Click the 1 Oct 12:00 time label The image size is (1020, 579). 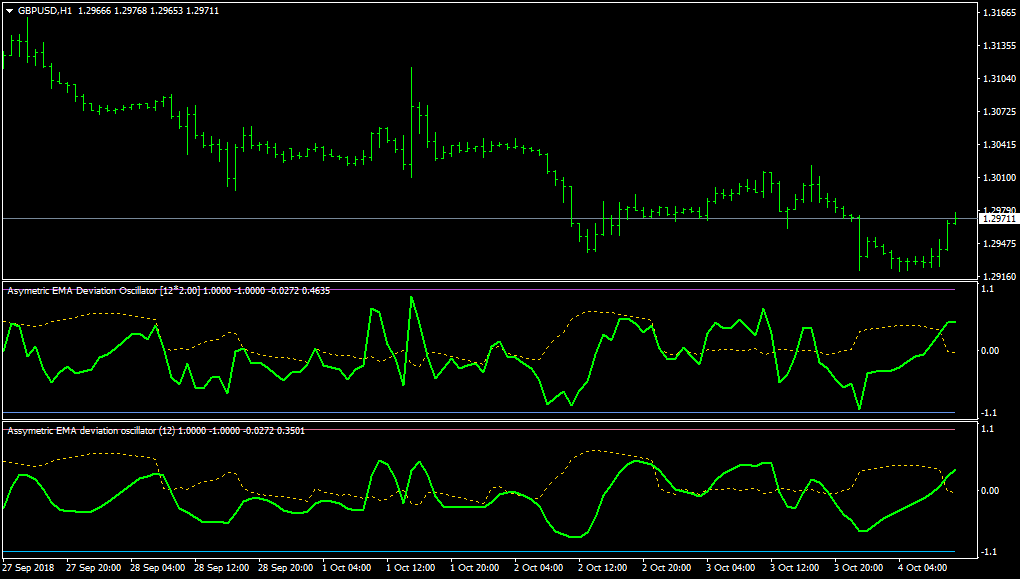point(411,568)
